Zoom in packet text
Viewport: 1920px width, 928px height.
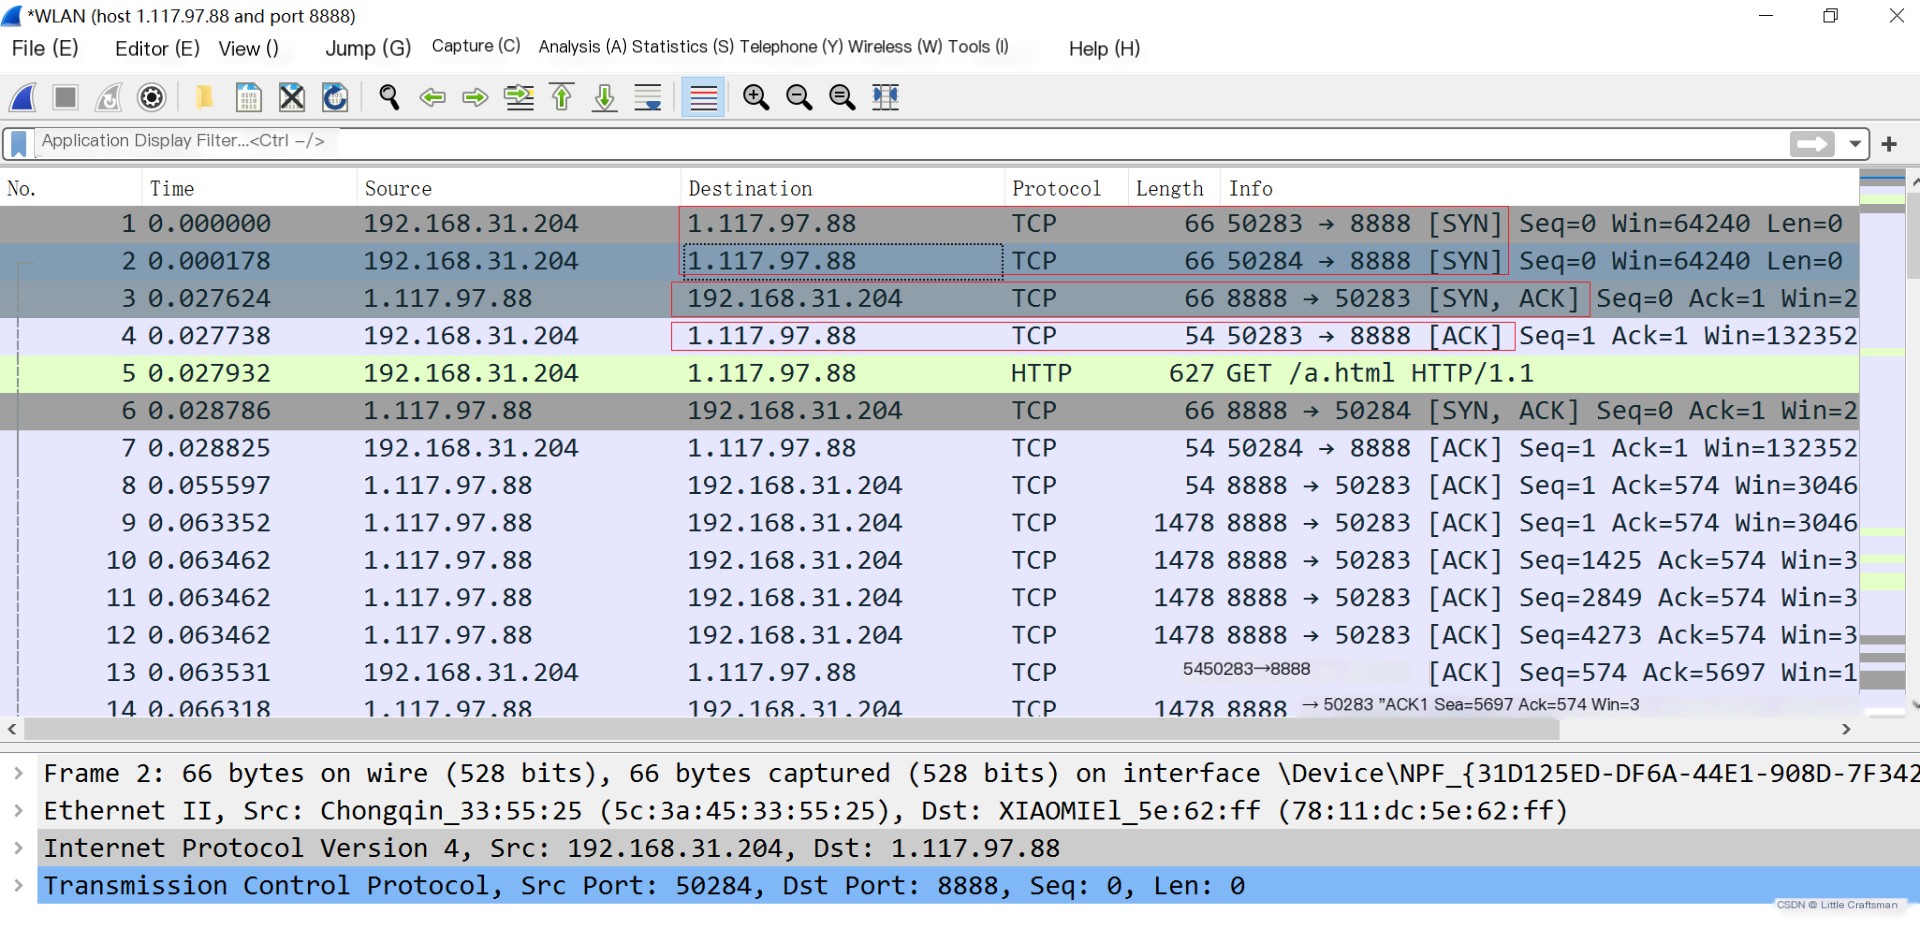tap(756, 97)
